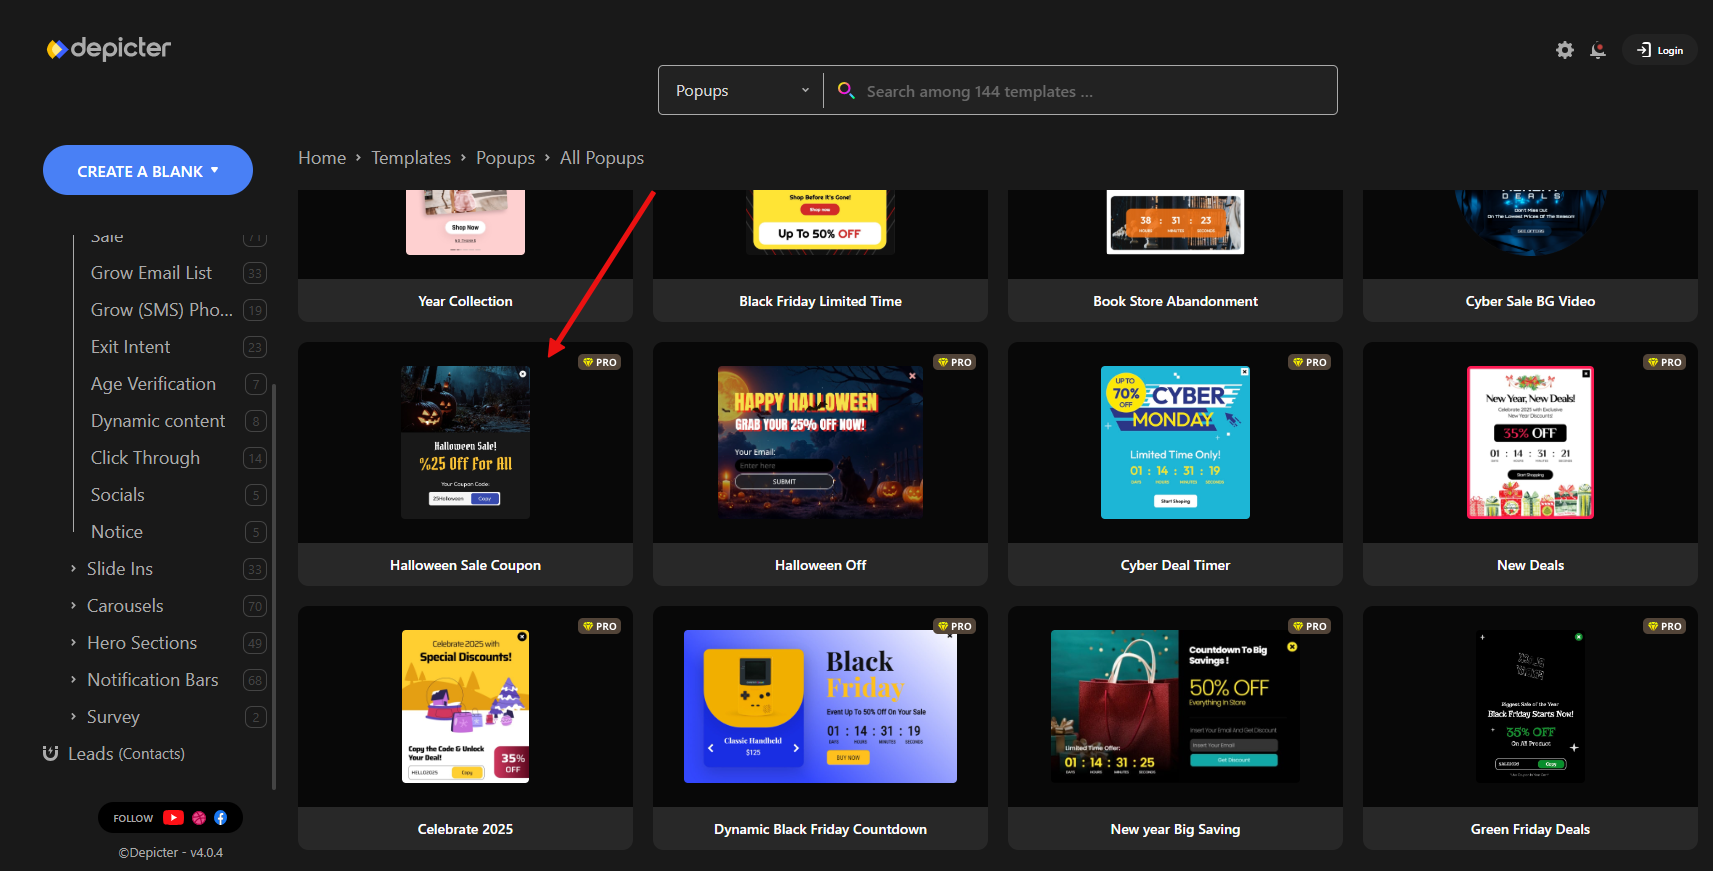Click Cyber Sale BG Video title
This screenshot has height=871, width=1713.
click(1530, 301)
